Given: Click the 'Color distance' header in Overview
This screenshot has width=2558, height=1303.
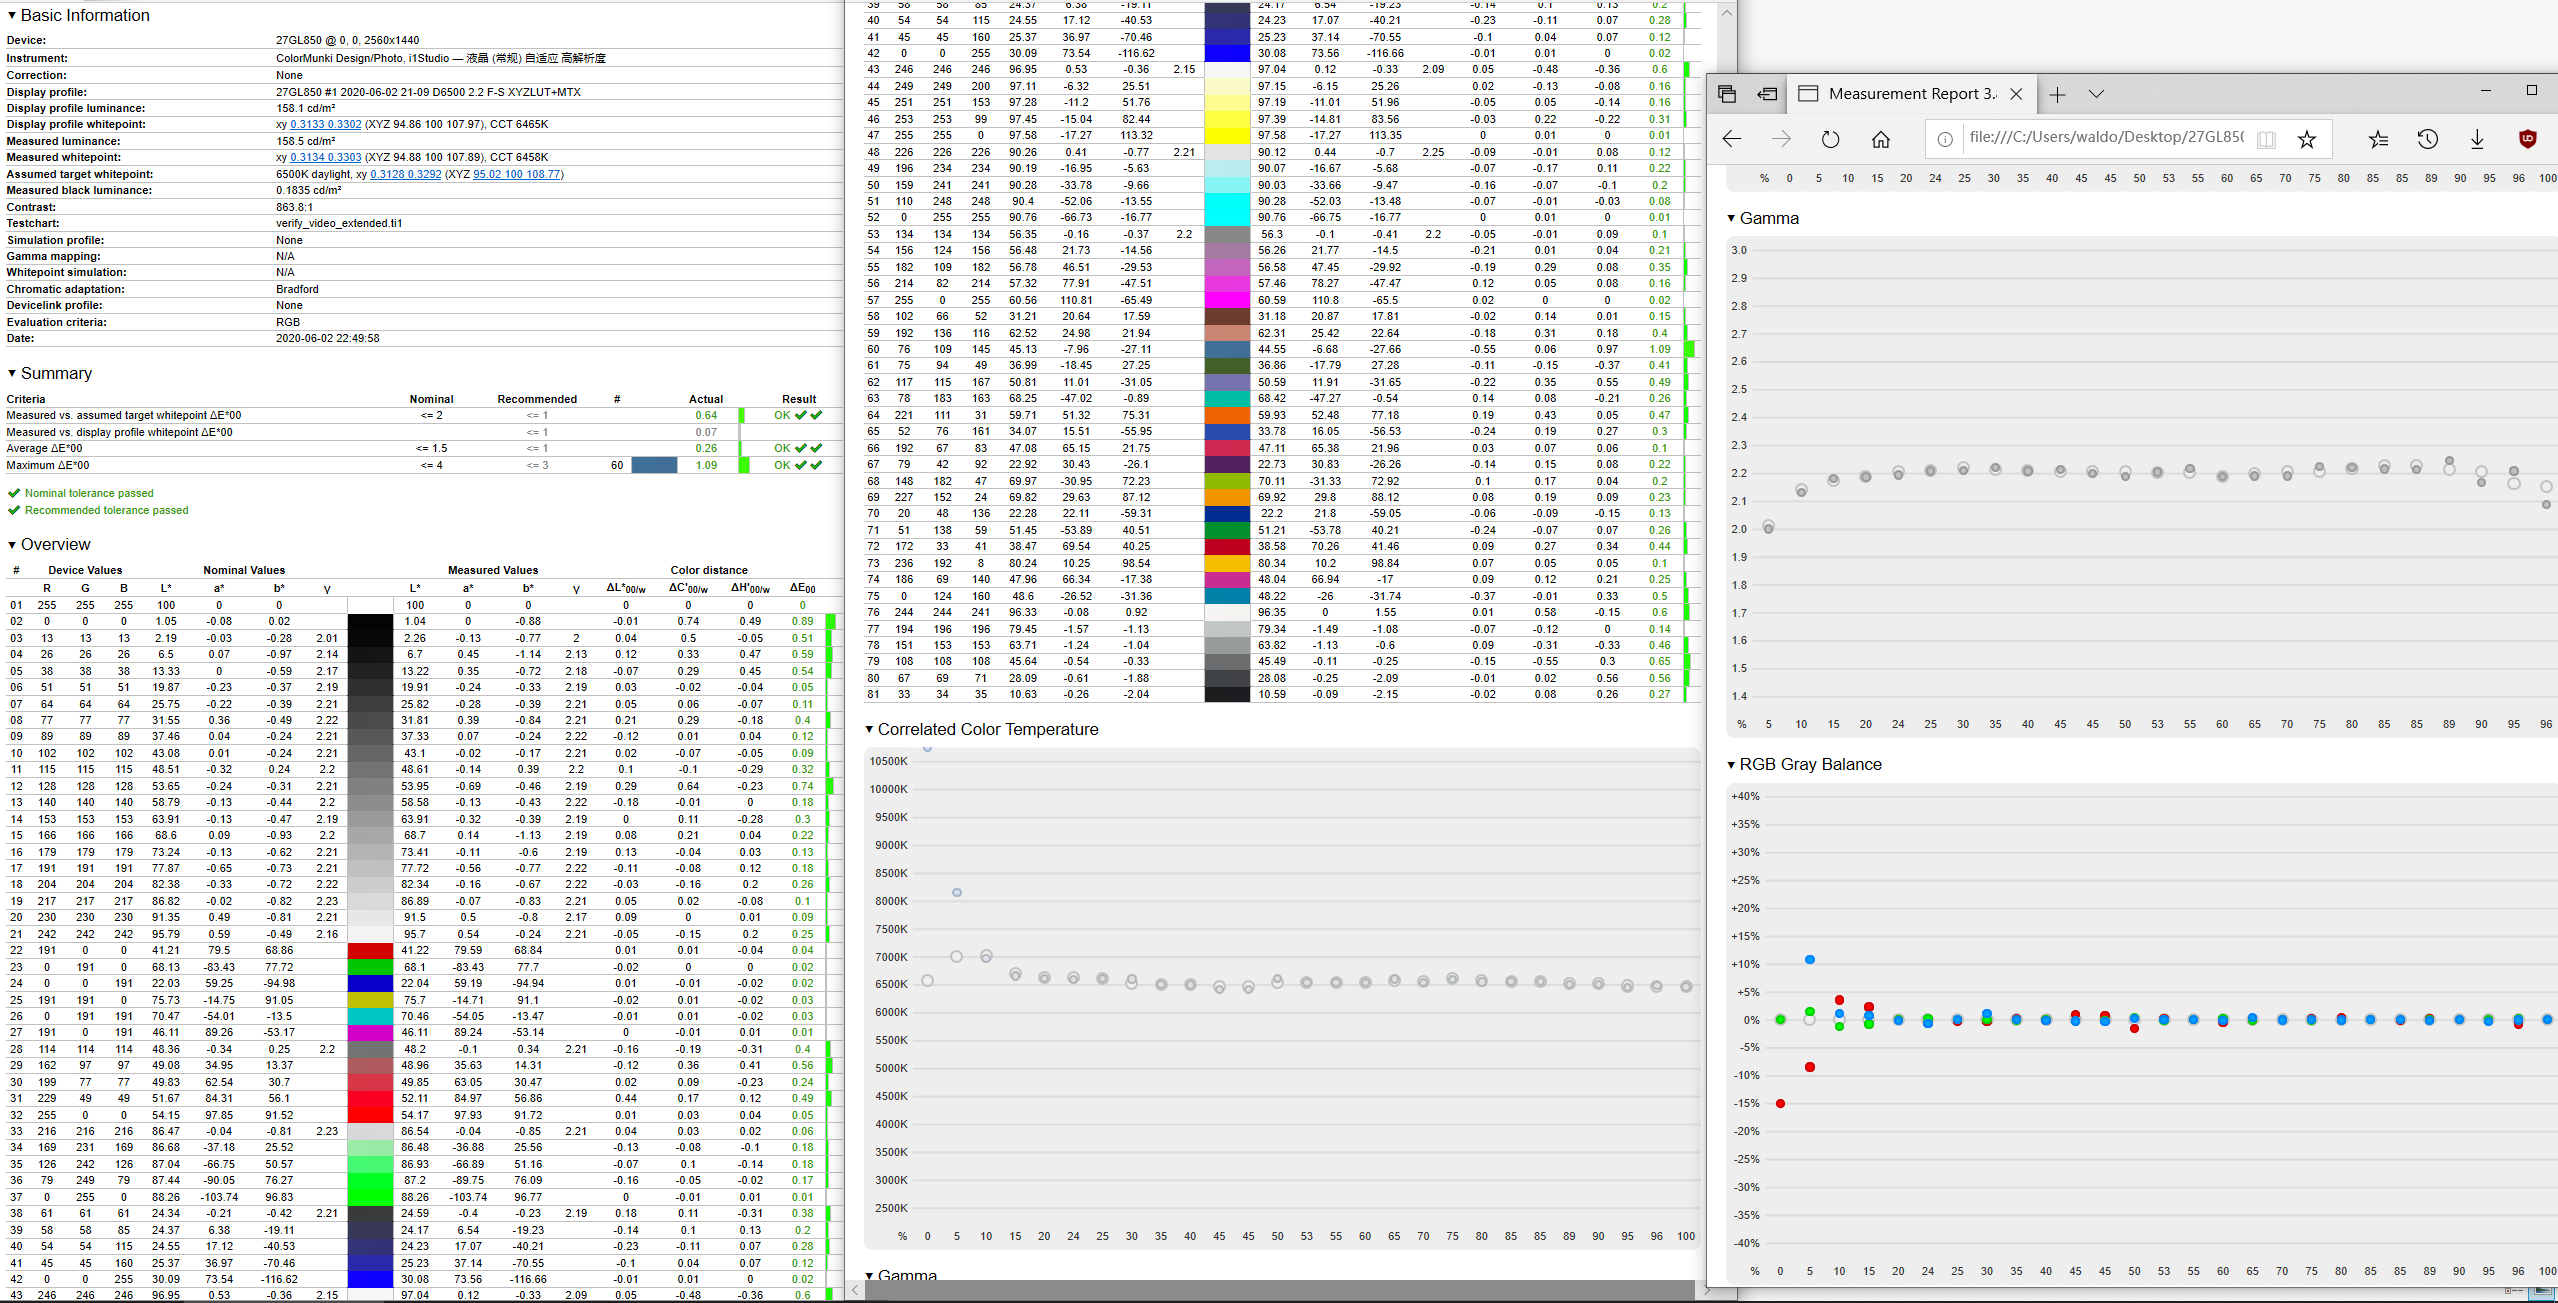Looking at the screenshot, I should (x=709, y=570).
